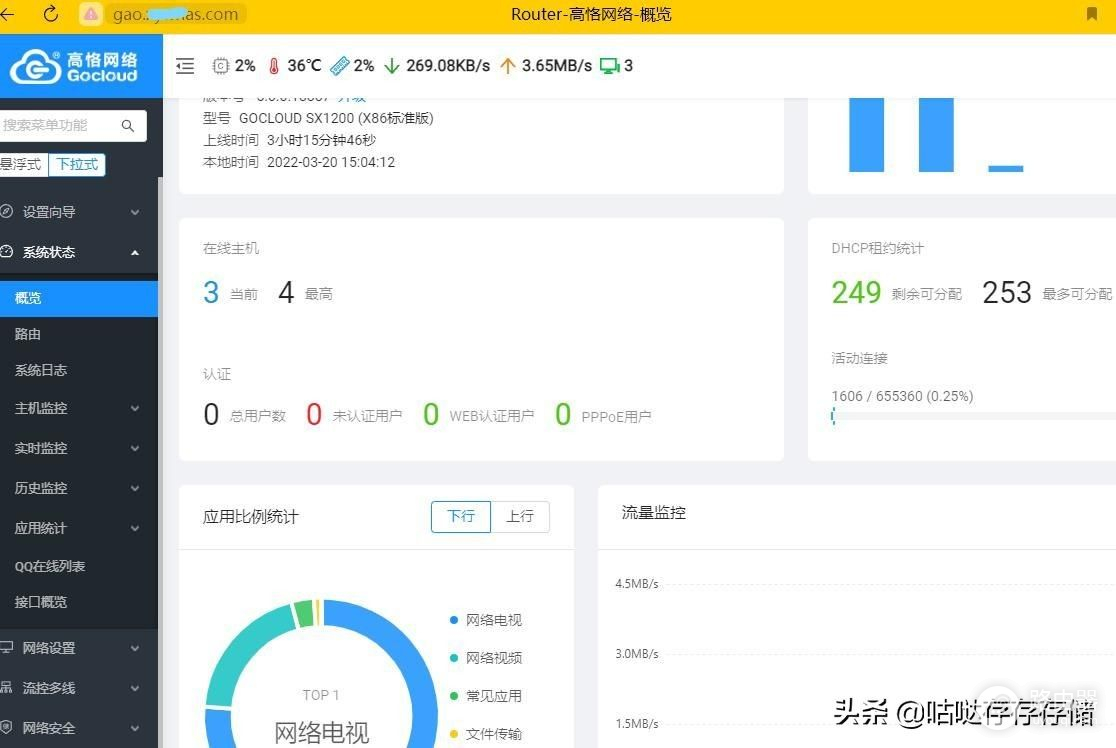1116x748 pixels.
Task: Open the 路由 menu item
Action: tap(28, 334)
